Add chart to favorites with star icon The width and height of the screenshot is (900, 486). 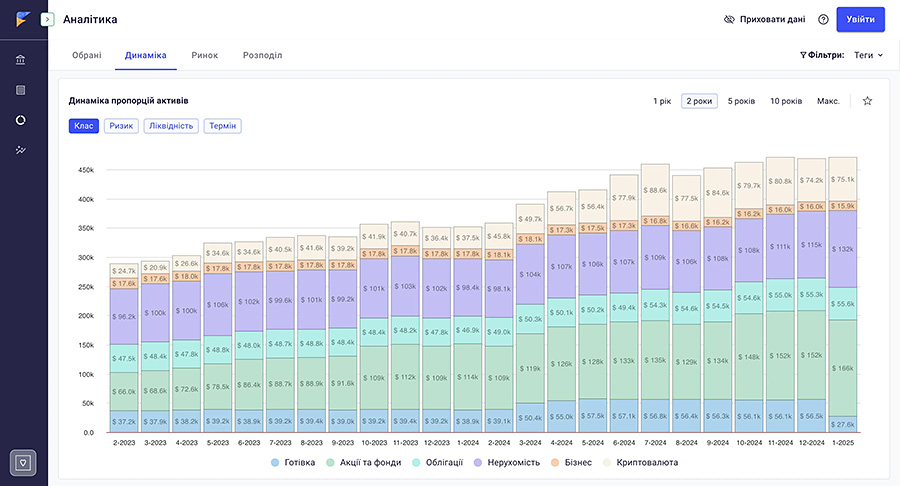867,101
